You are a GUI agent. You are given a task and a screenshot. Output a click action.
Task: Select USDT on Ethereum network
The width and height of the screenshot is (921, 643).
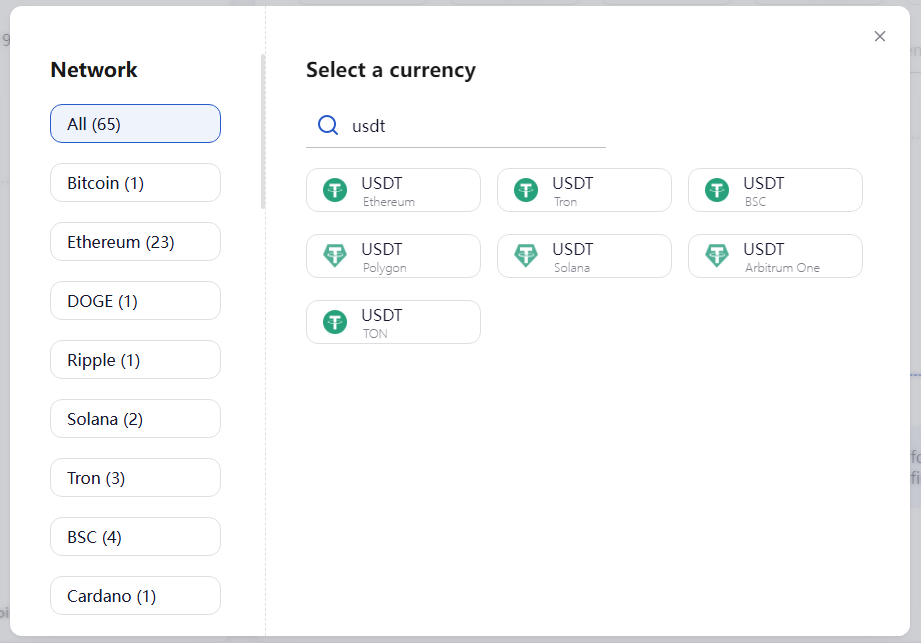tap(393, 190)
